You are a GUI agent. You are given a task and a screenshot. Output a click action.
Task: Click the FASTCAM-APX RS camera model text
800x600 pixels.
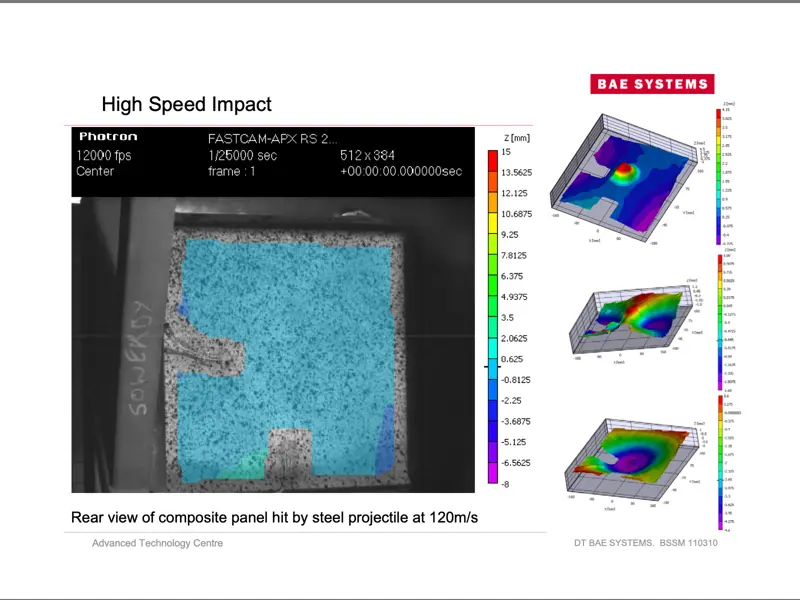pos(272,138)
